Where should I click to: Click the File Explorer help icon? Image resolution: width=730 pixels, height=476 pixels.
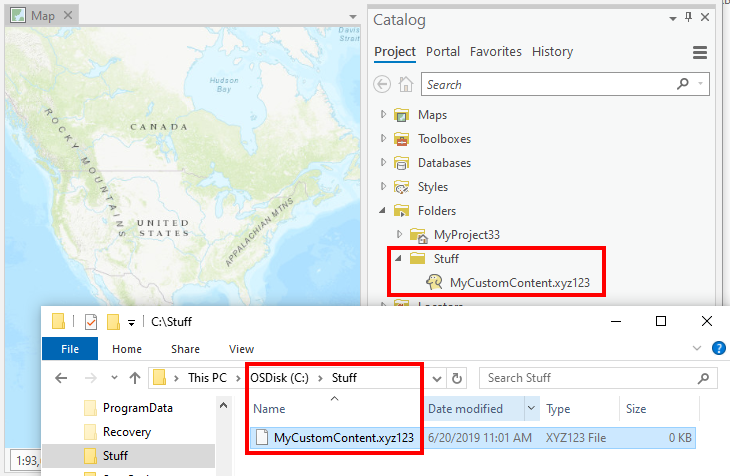(x=717, y=348)
